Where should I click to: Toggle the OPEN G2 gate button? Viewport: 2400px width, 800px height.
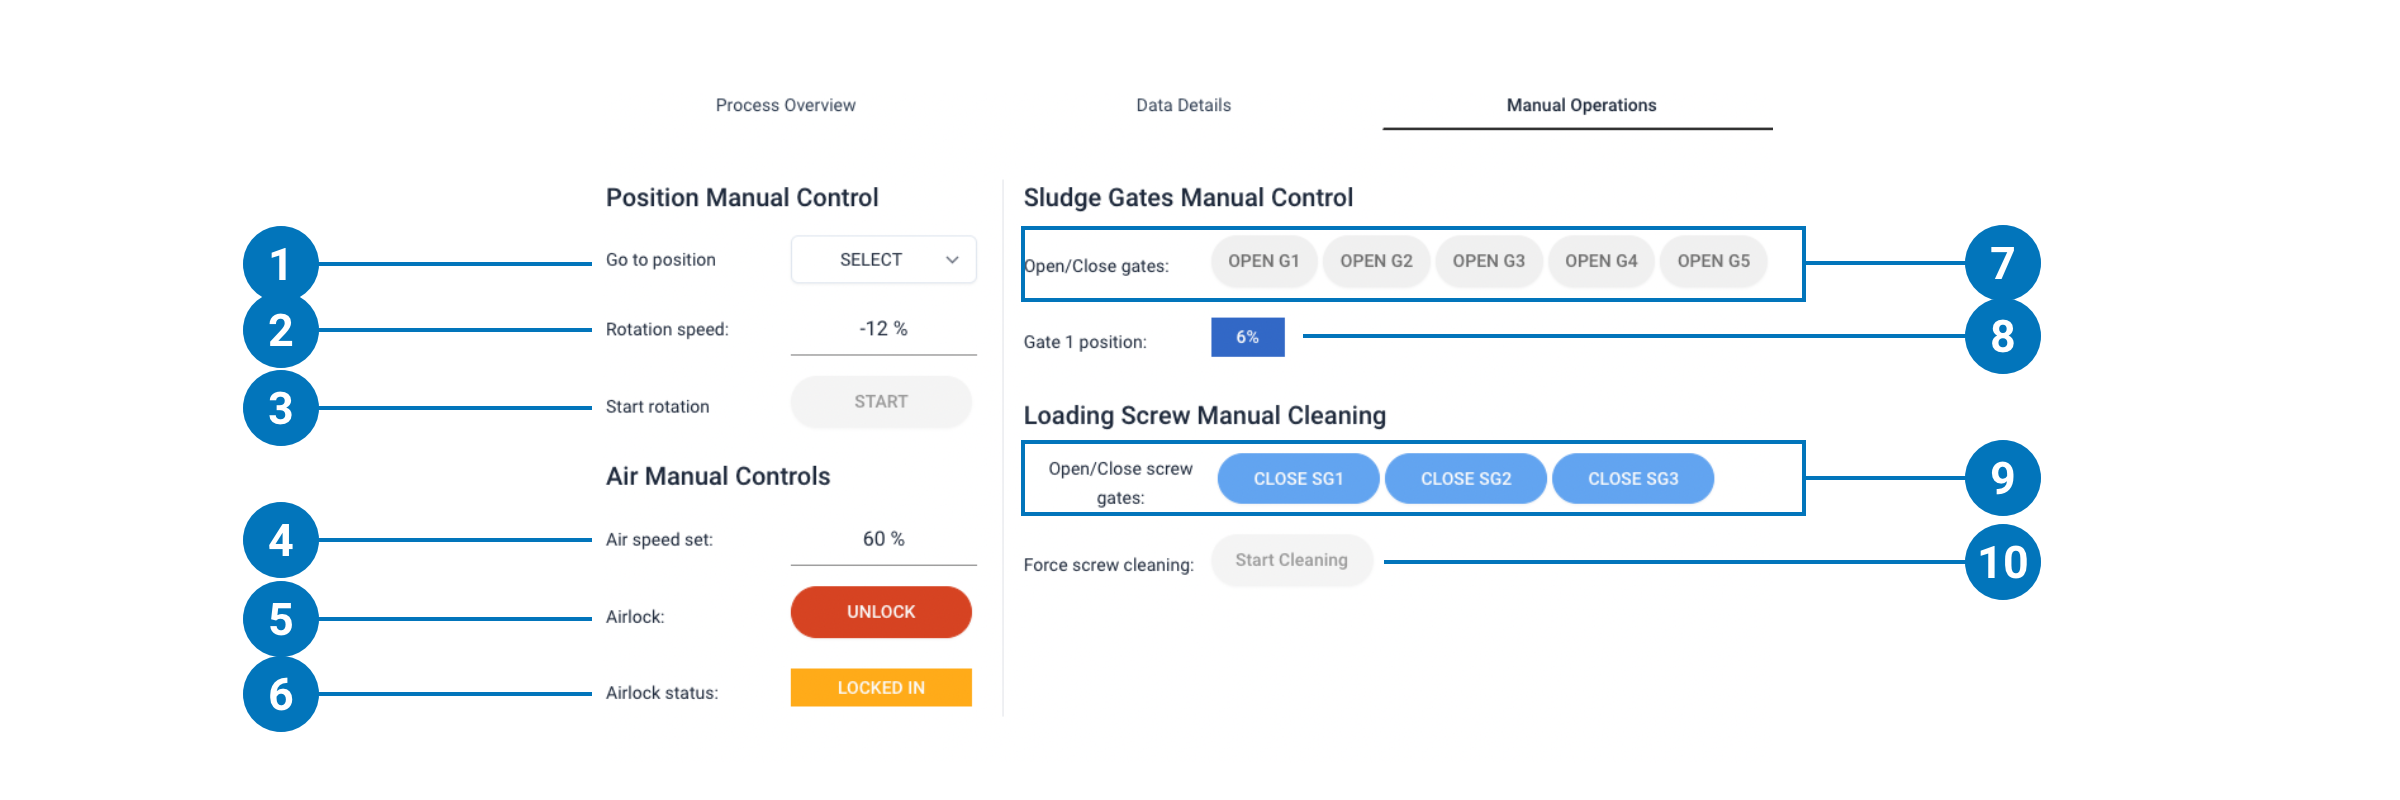[x=1376, y=261]
